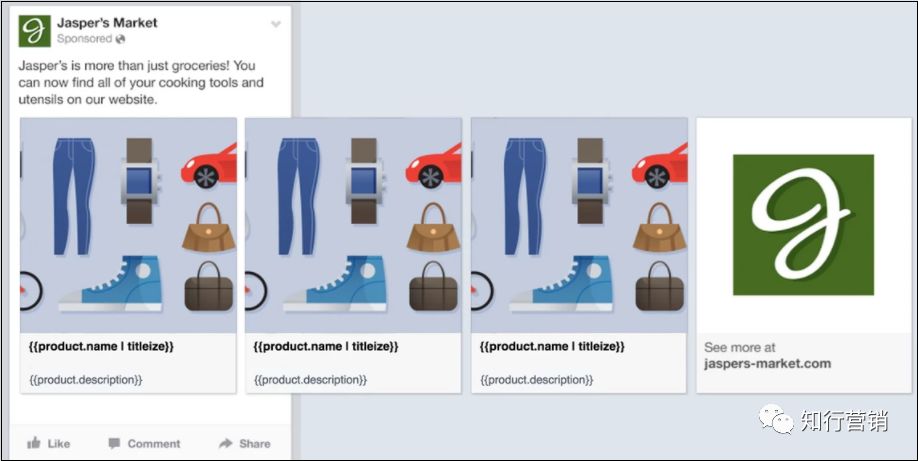The height and width of the screenshot is (461, 918).
Task: Click the Share arrow icon
Action: click(225, 443)
